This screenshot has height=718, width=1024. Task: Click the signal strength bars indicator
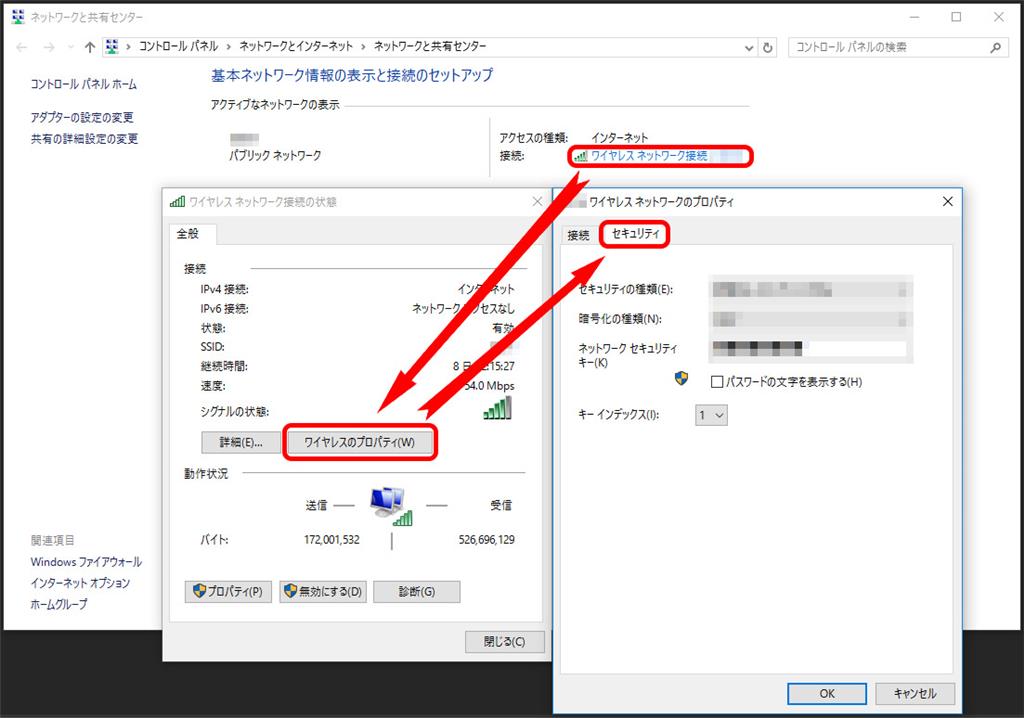tap(498, 409)
